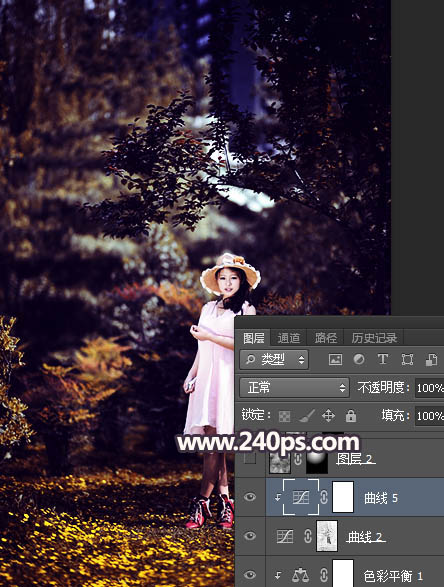The height and width of the screenshot is (587, 444).
Task: Lock image pixels brush icon
Action: click(x=307, y=416)
